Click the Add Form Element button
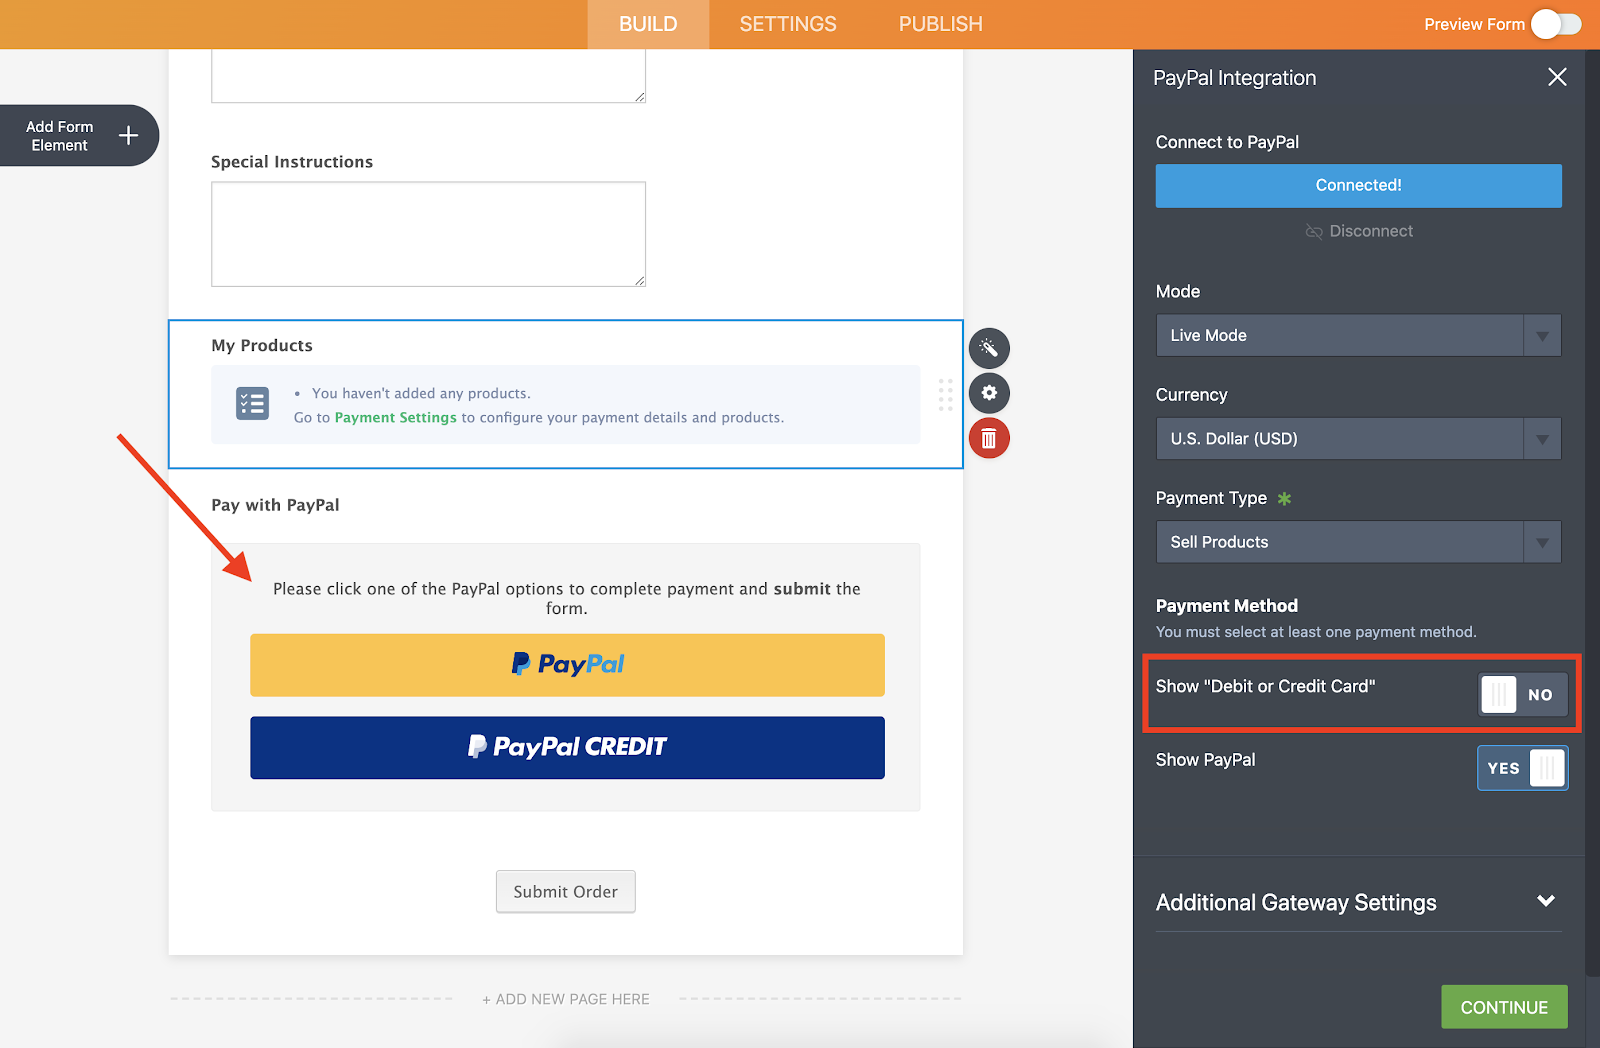This screenshot has width=1600, height=1048. coord(79,135)
